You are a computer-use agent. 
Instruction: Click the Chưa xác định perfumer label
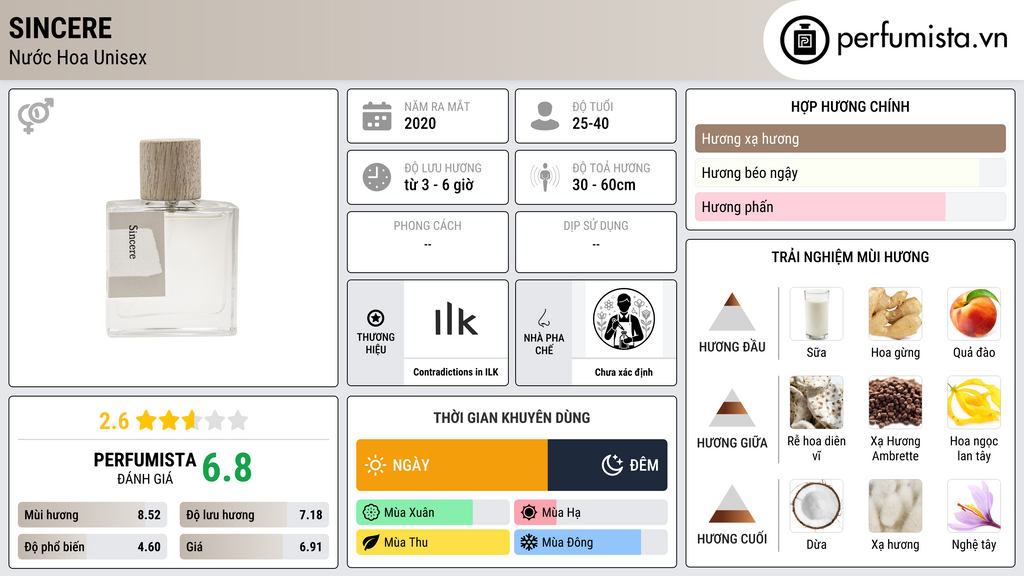[624, 372]
